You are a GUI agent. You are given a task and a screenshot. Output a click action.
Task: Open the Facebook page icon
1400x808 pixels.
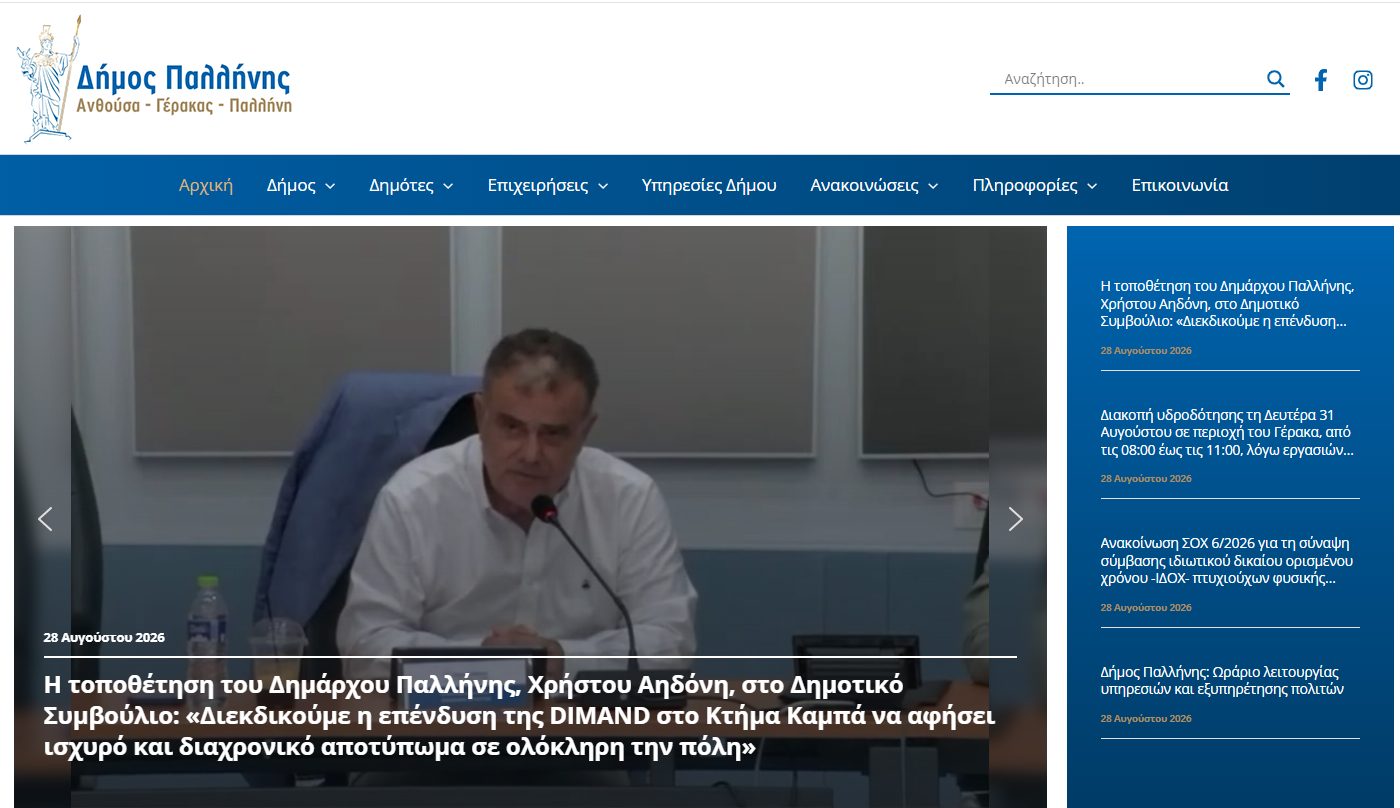[1321, 80]
